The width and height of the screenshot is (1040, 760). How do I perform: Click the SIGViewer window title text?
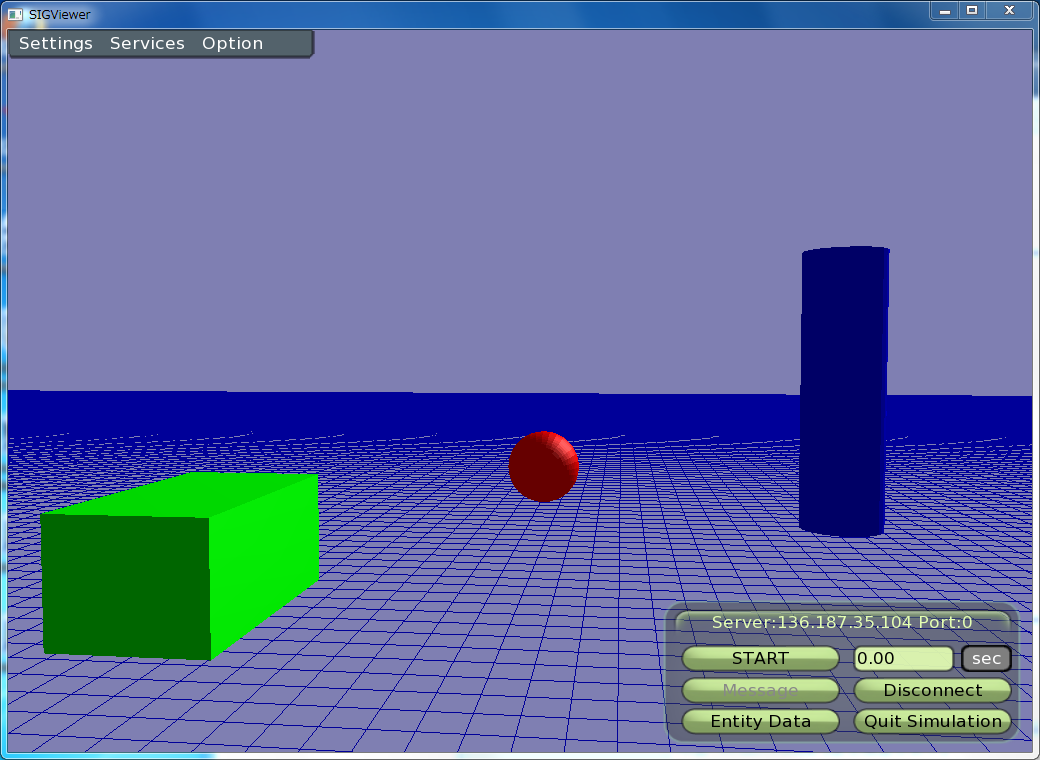point(60,14)
